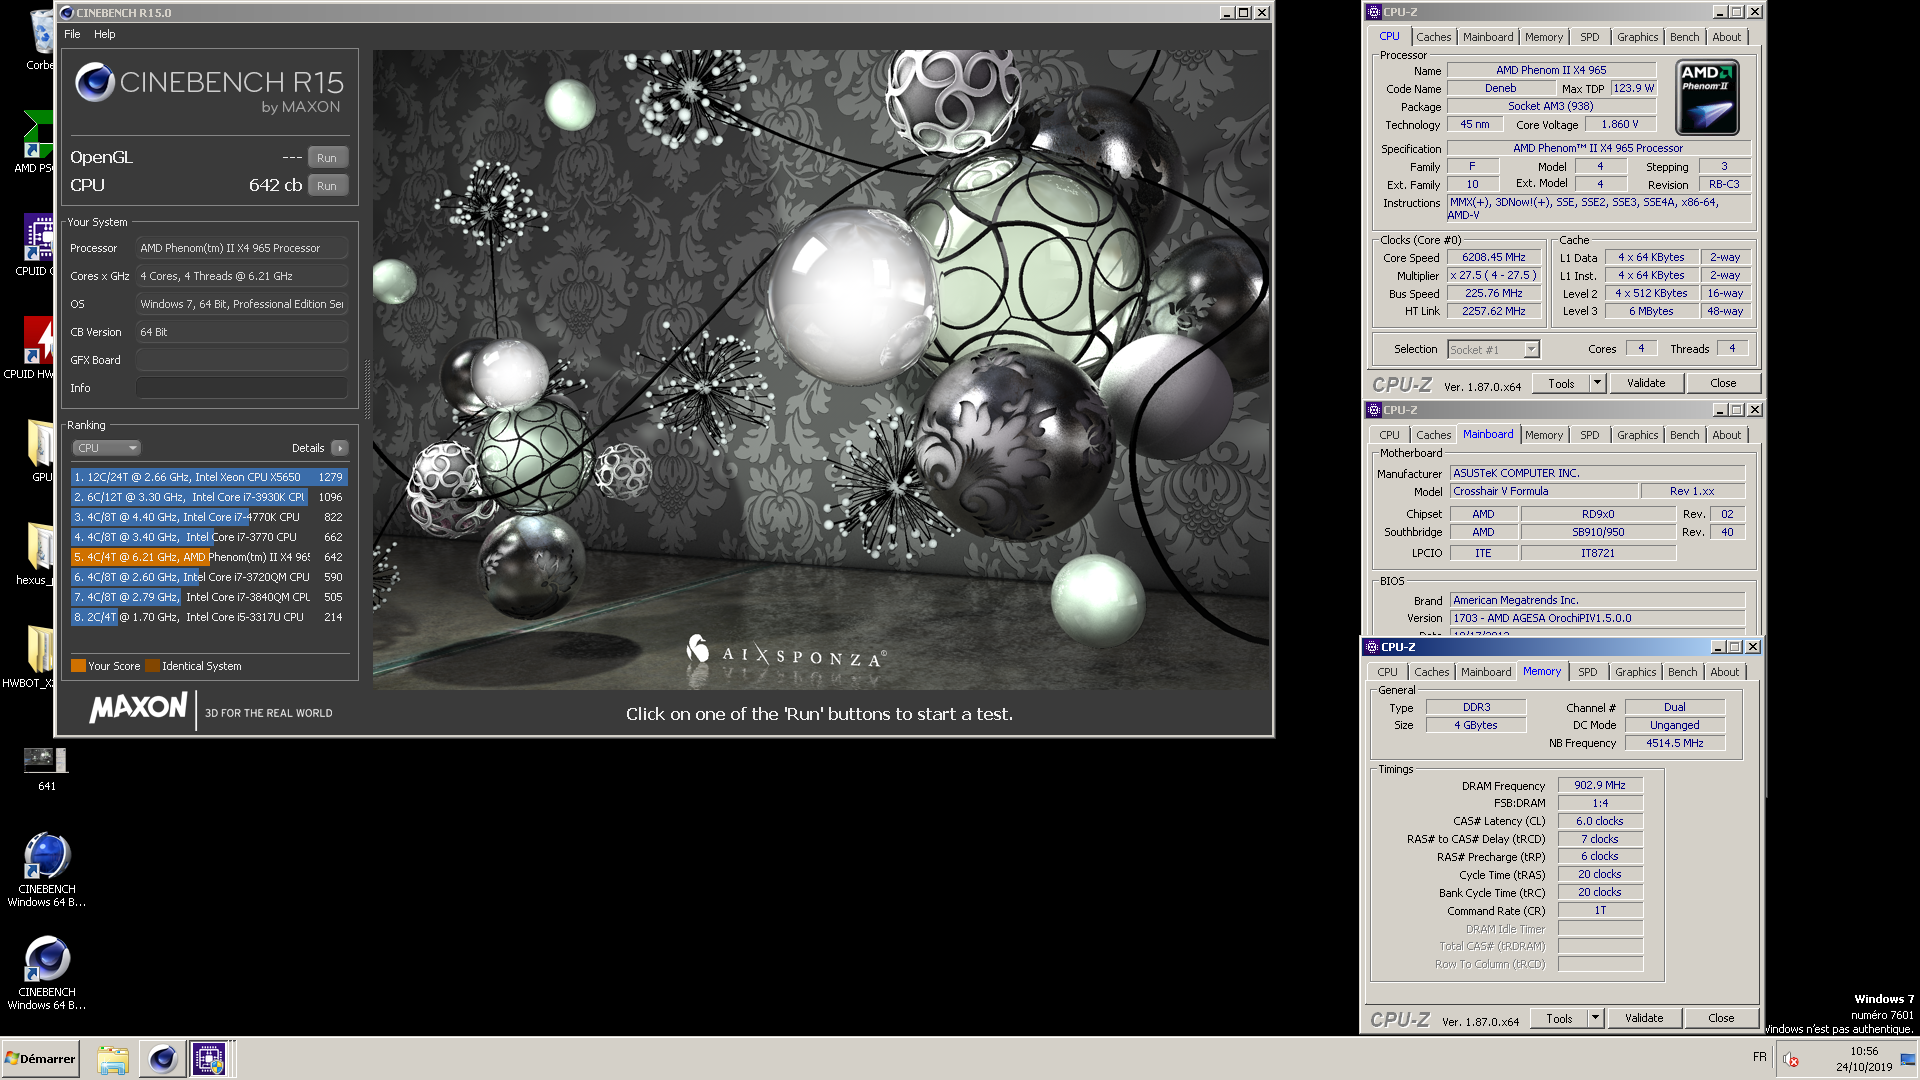This screenshot has width=1920, height=1080.
Task: Click the brown Identical System color swatch
Action: pyautogui.click(x=152, y=666)
